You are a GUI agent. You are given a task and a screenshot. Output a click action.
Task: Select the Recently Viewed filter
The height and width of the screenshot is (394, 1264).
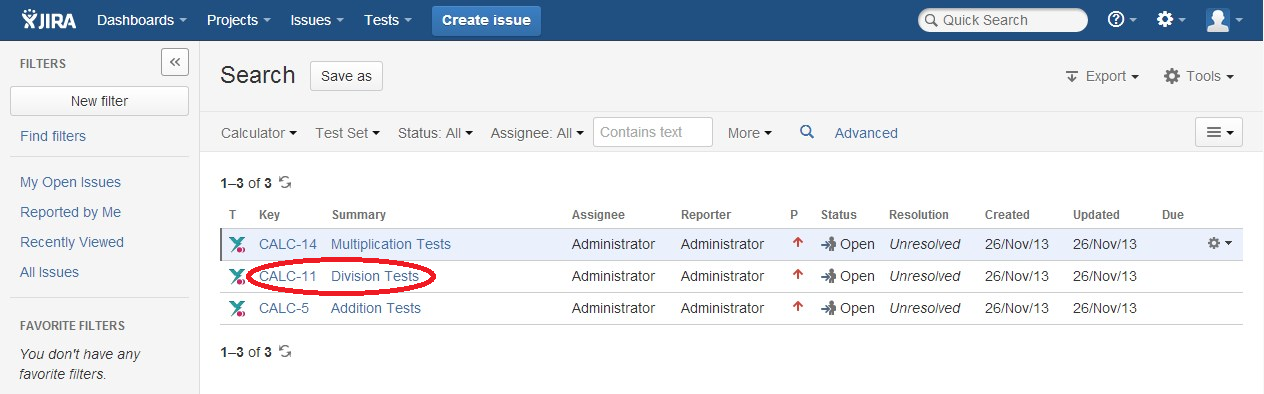pyautogui.click(x=72, y=242)
